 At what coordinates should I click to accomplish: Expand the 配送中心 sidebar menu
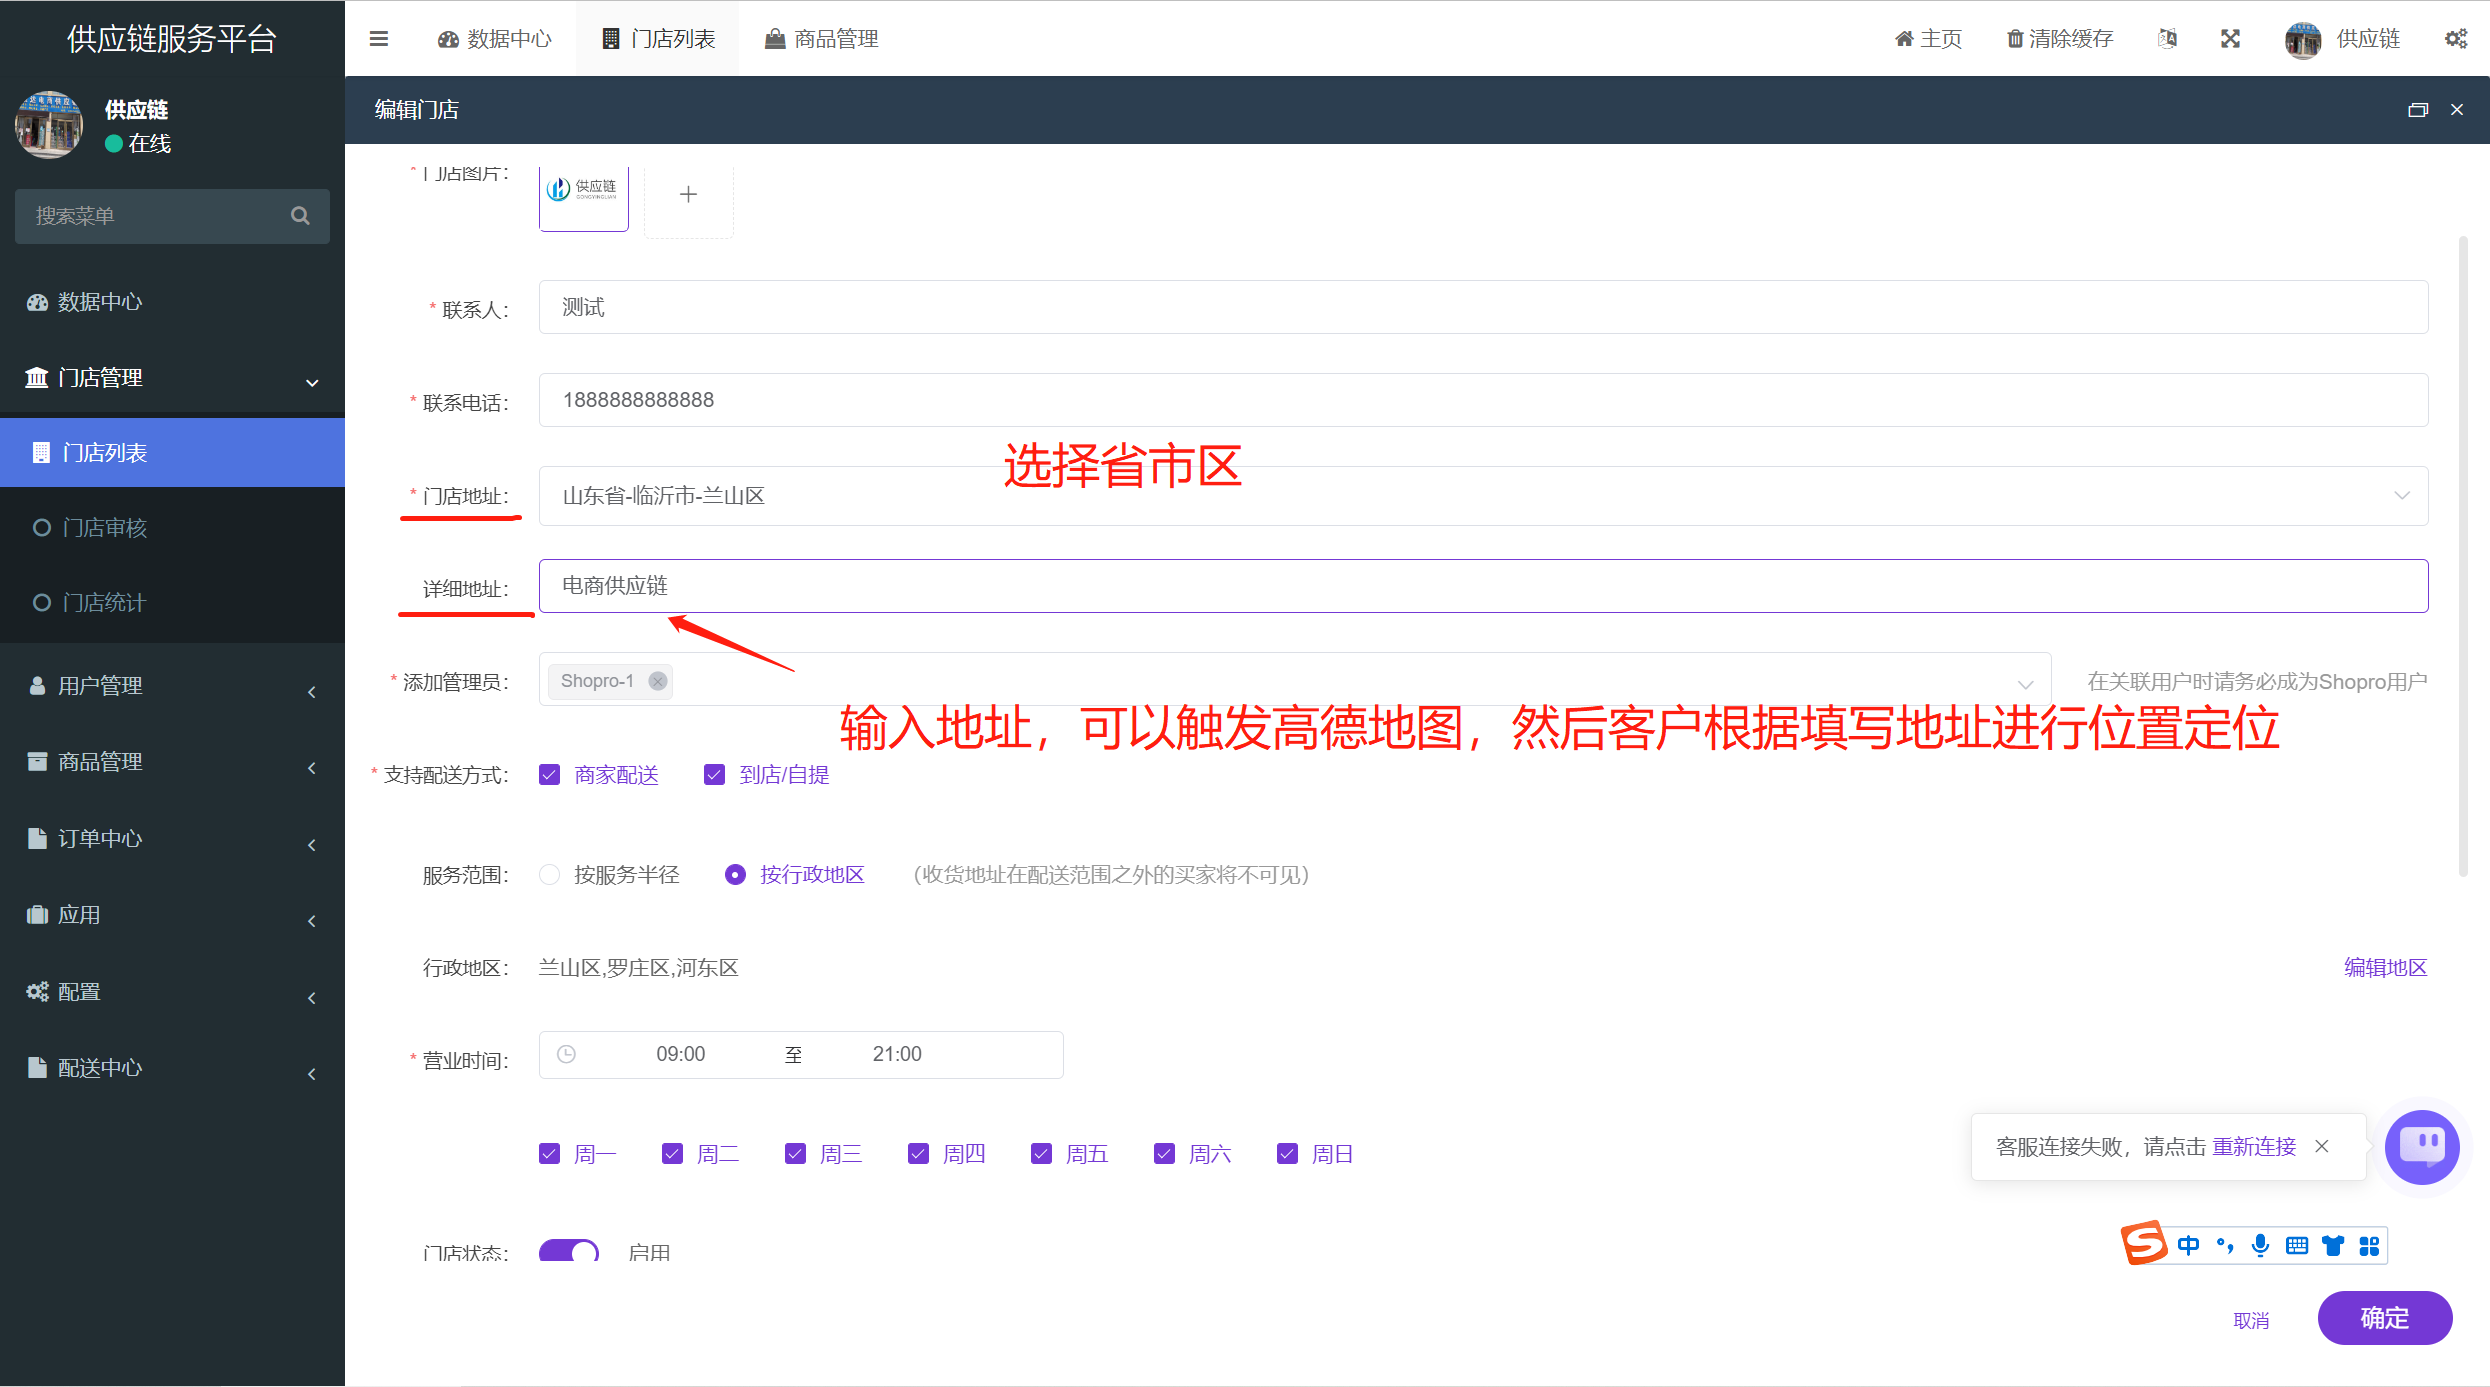[172, 1068]
